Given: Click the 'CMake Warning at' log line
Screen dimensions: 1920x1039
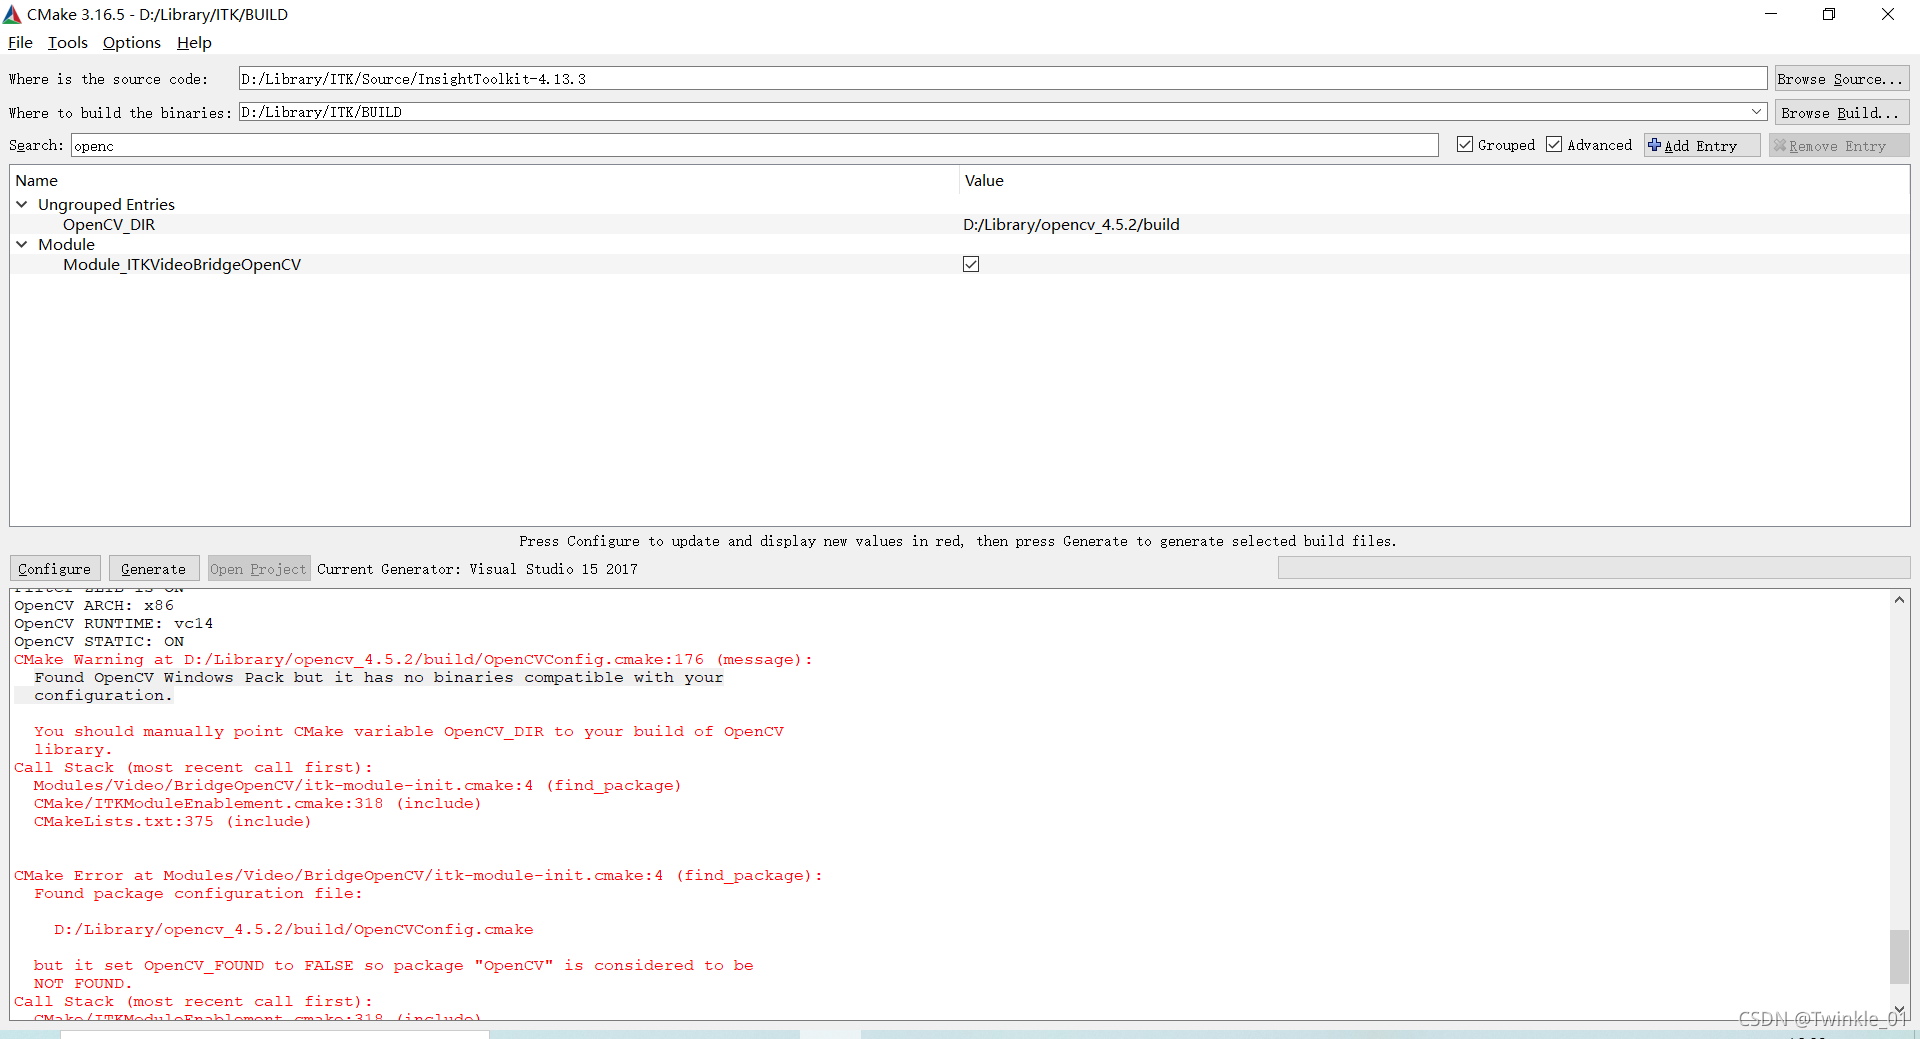Looking at the screenshot, I should [413, 659].
